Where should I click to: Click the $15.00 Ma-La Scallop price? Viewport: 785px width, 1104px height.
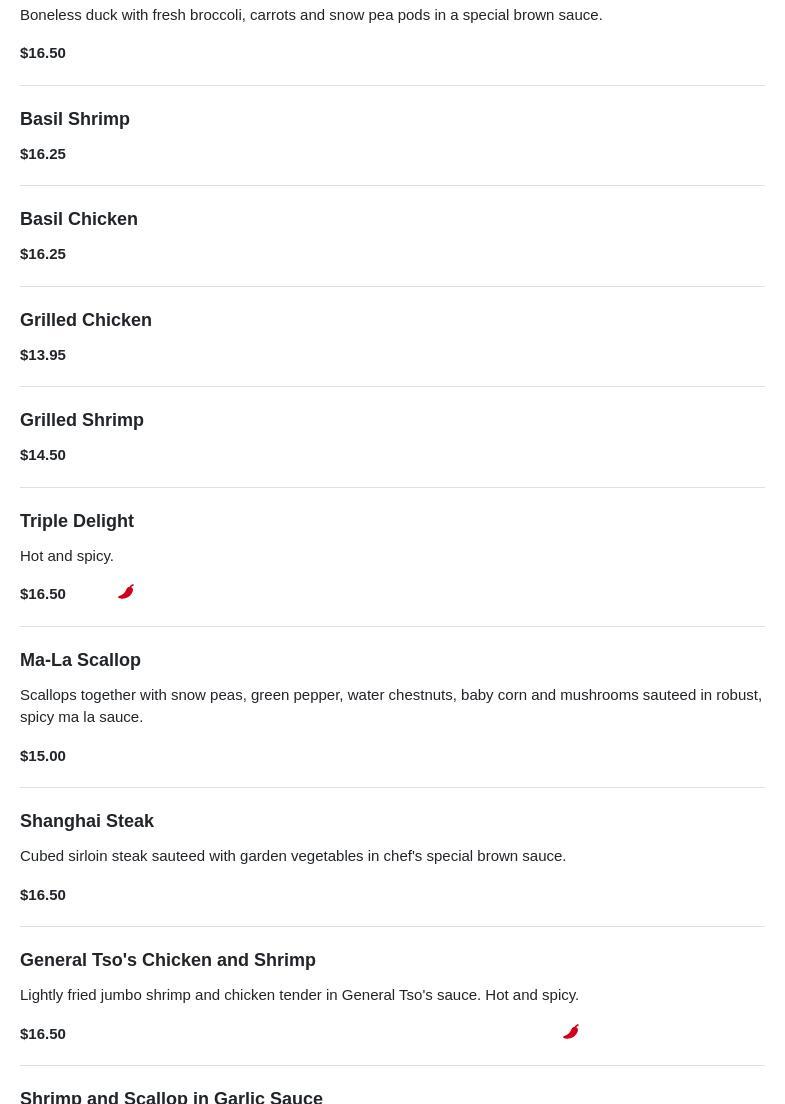[43, 755]
